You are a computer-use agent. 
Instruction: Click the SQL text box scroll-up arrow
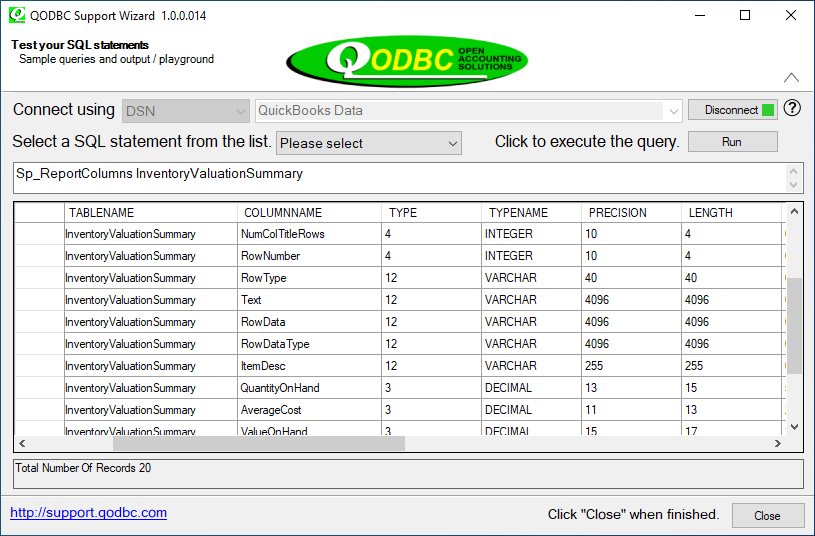point(793,171)
